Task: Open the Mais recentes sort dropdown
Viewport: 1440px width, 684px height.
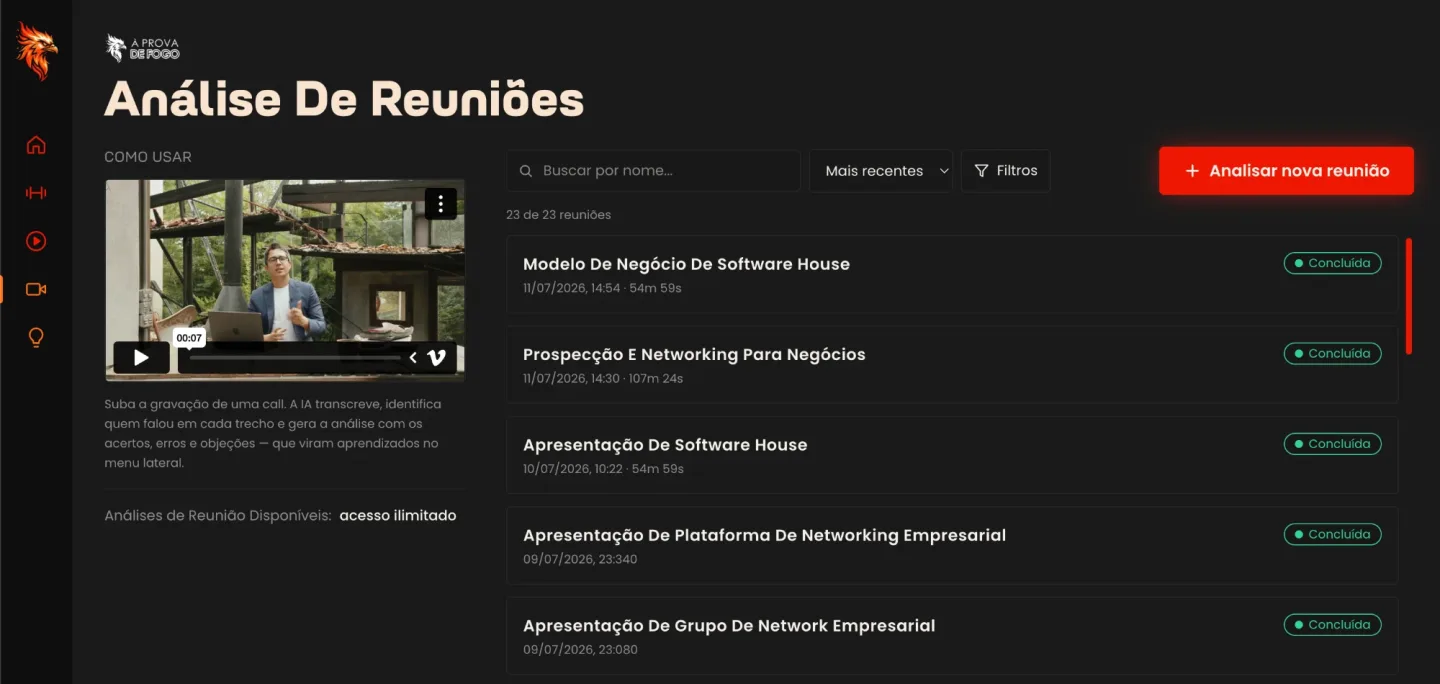Action: click(881, 171)
